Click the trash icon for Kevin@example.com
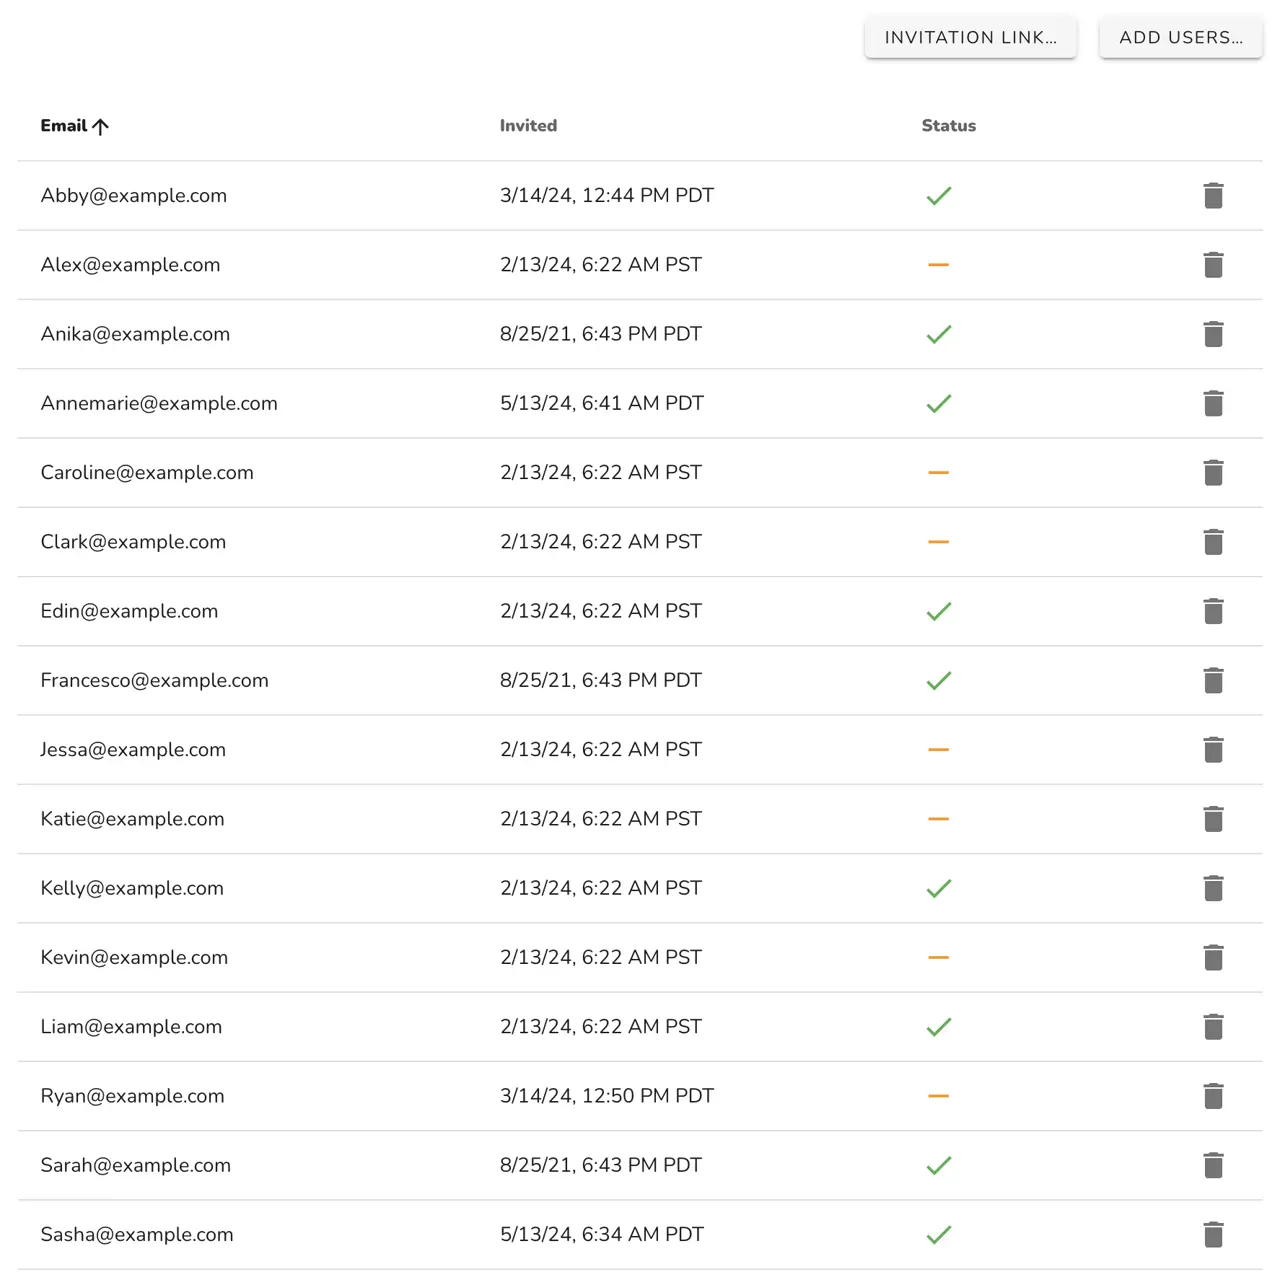1280x1280 pixels. click(1213, 958)
